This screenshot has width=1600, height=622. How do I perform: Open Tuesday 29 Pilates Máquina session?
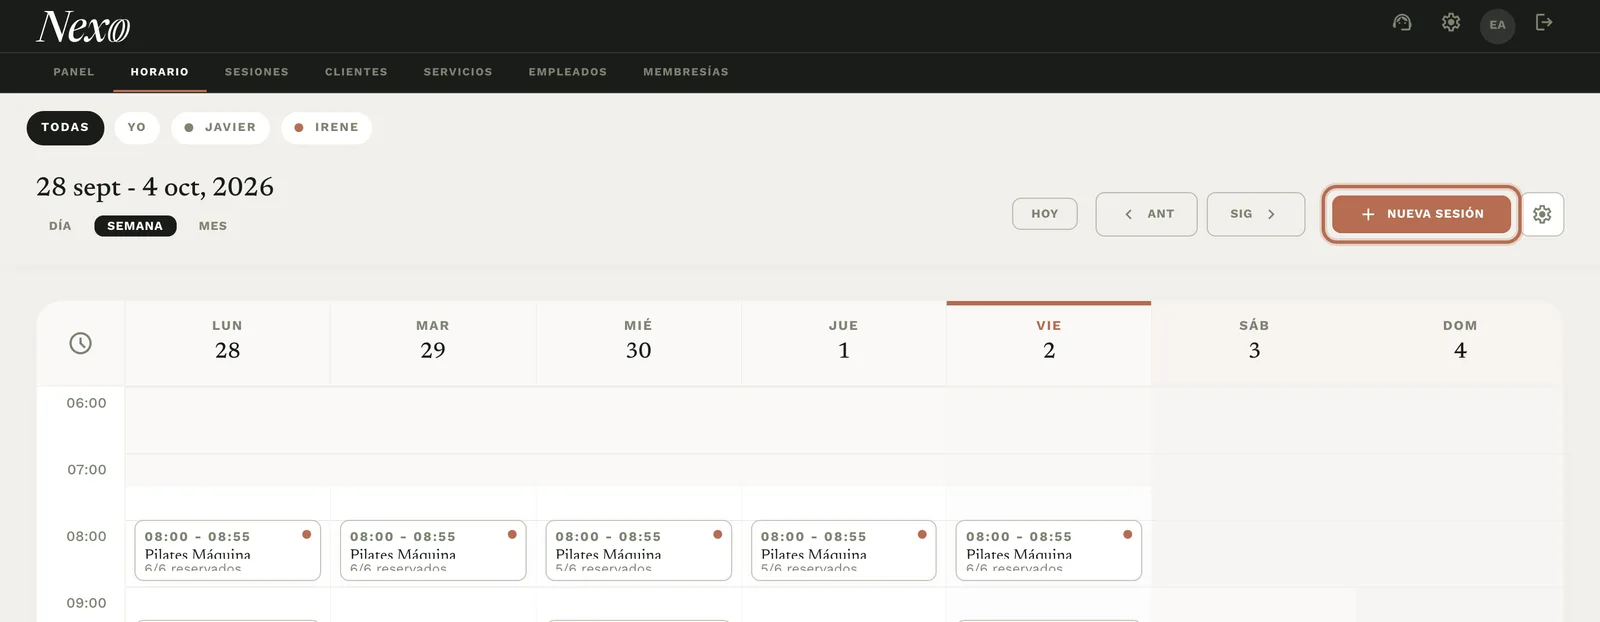pos(433,550)
